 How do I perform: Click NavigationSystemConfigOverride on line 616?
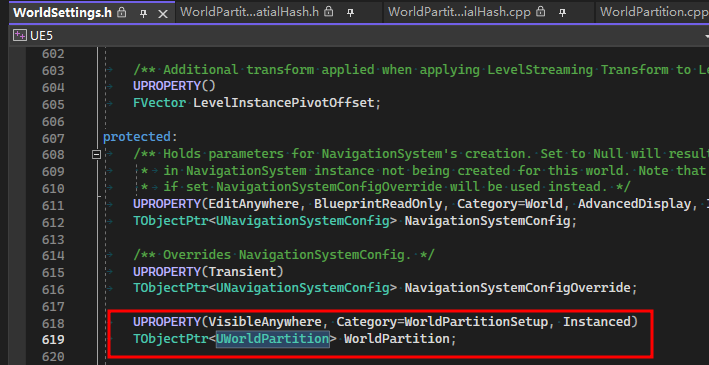[x=517, y=288]
